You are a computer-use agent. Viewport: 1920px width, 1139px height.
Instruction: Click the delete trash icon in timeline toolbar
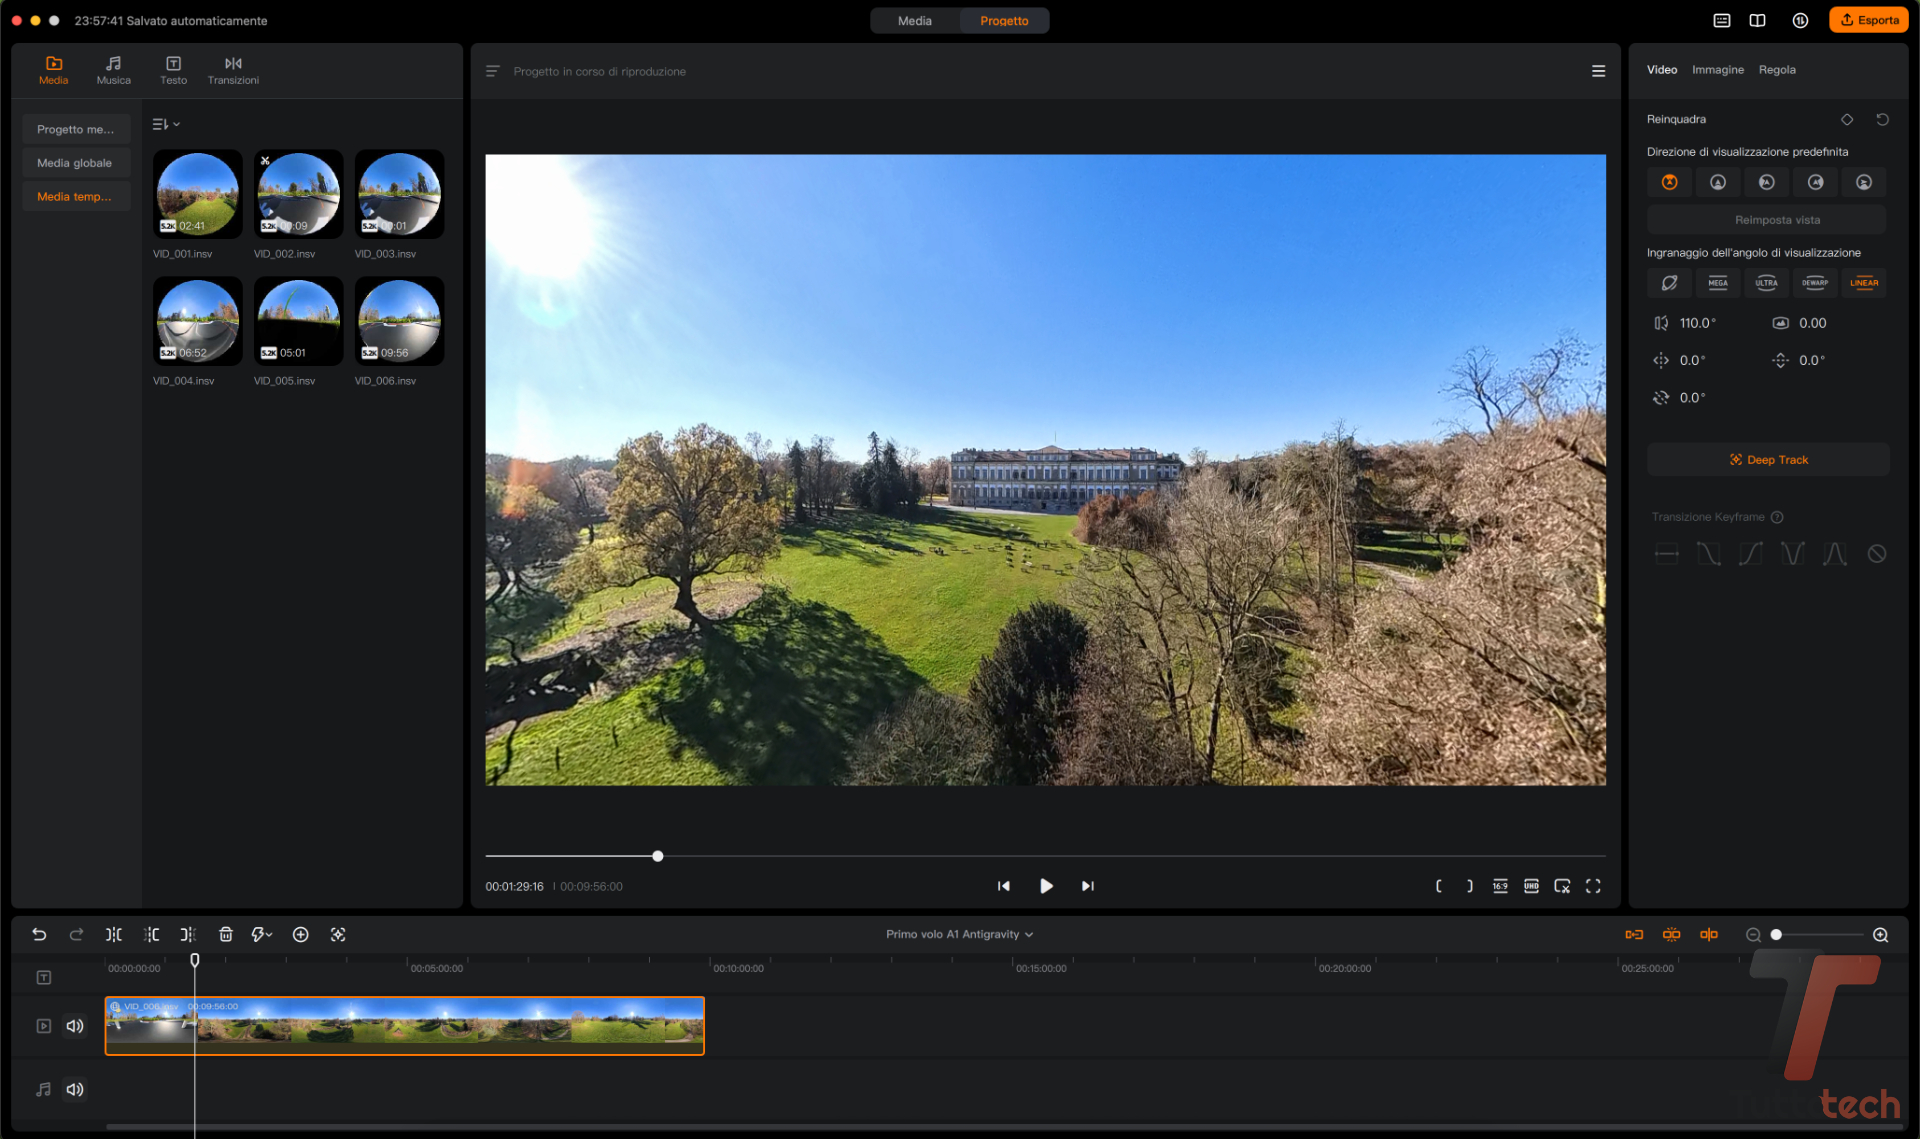coord(226,934)
